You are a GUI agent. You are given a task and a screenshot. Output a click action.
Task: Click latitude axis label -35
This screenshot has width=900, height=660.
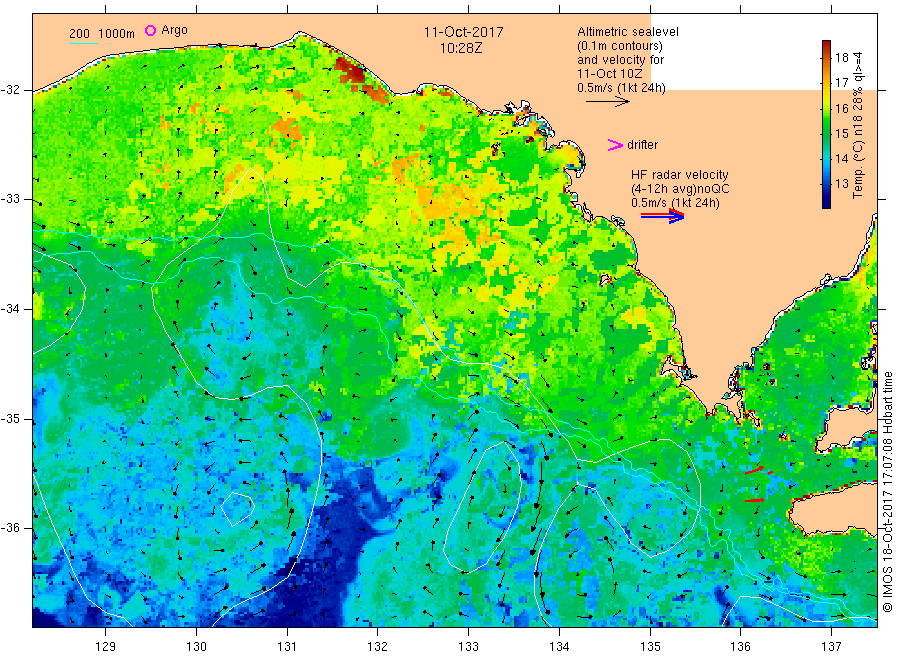click(10, 418)
